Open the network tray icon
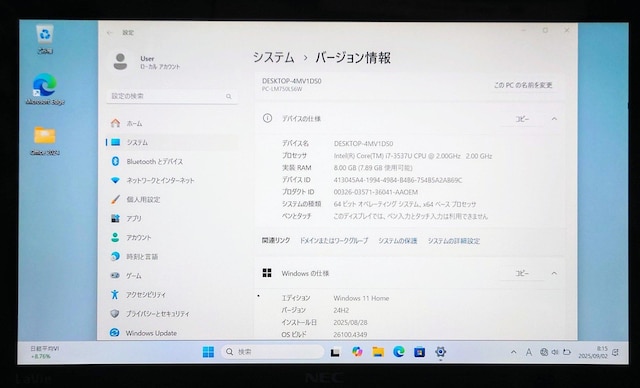 click(544, 352)
